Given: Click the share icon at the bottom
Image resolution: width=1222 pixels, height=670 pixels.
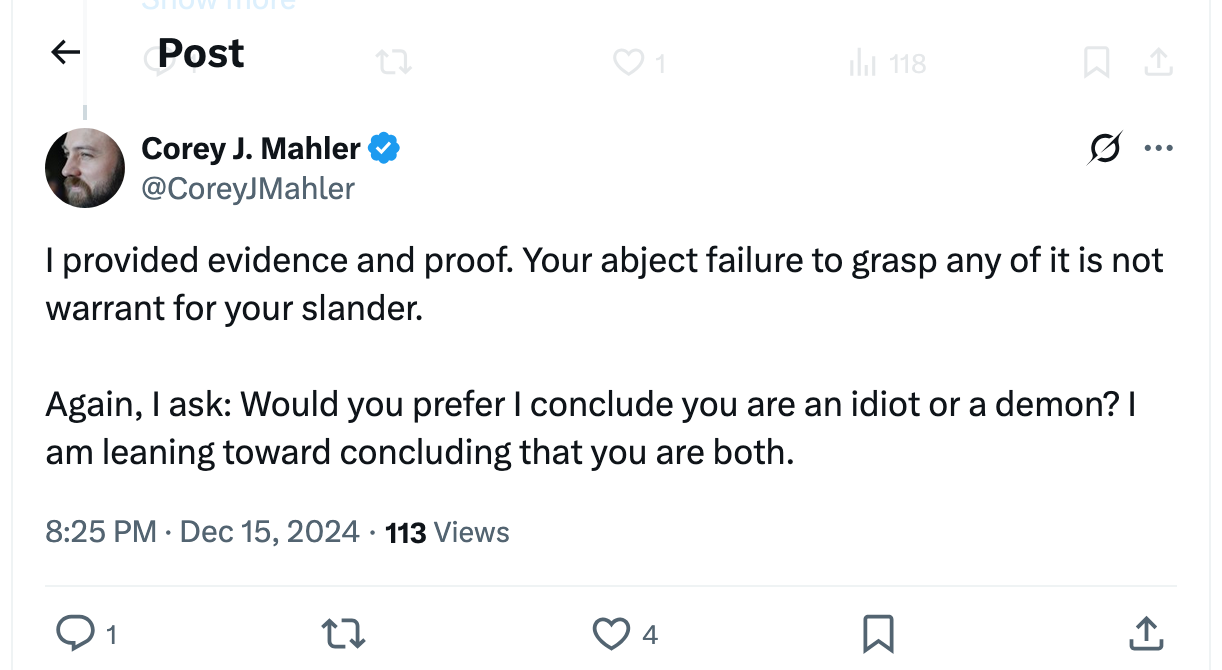Looking at the screenshot, I should coord(1146,632).
